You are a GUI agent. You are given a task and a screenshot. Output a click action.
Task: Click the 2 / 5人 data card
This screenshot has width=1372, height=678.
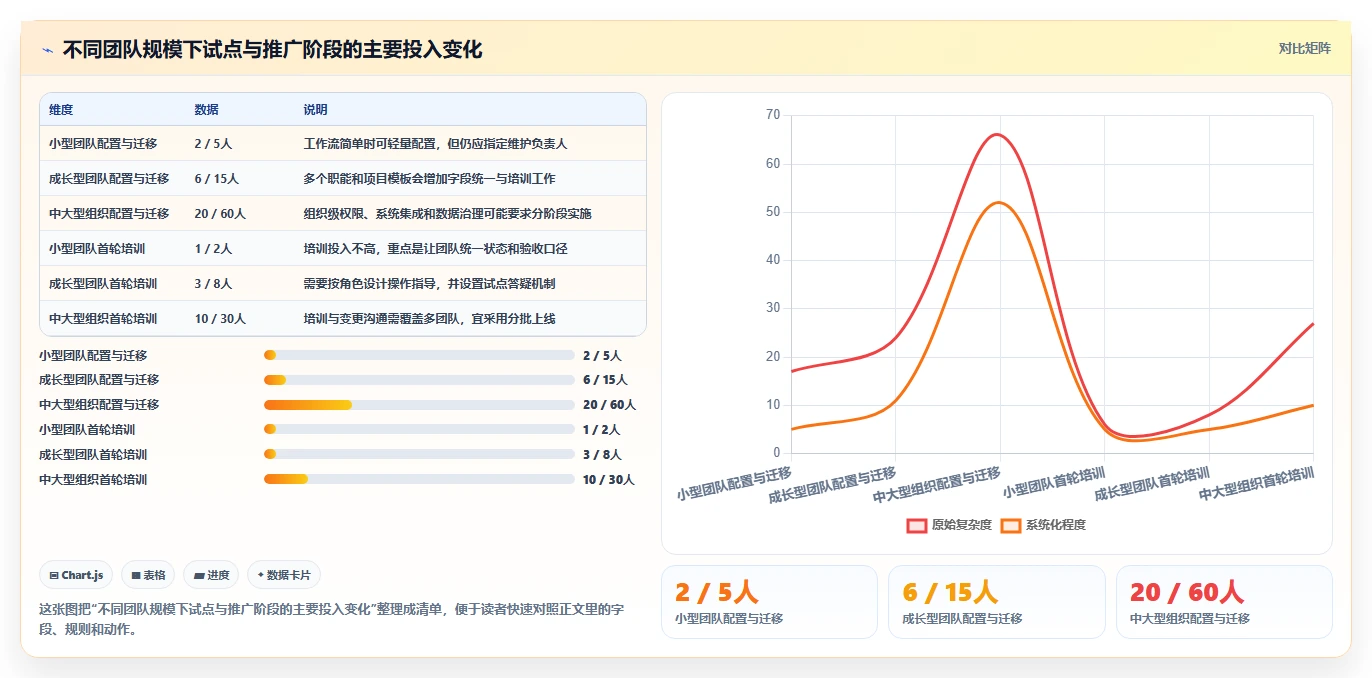point(769,602)
